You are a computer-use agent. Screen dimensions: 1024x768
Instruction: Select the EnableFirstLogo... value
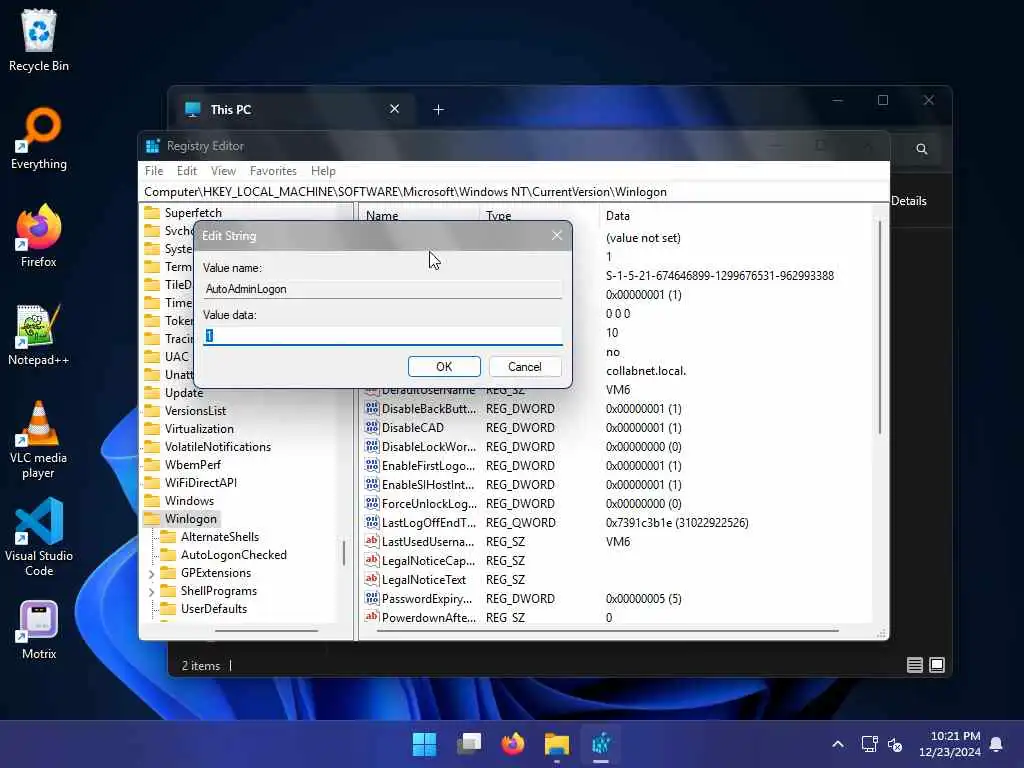click(428, 466)
